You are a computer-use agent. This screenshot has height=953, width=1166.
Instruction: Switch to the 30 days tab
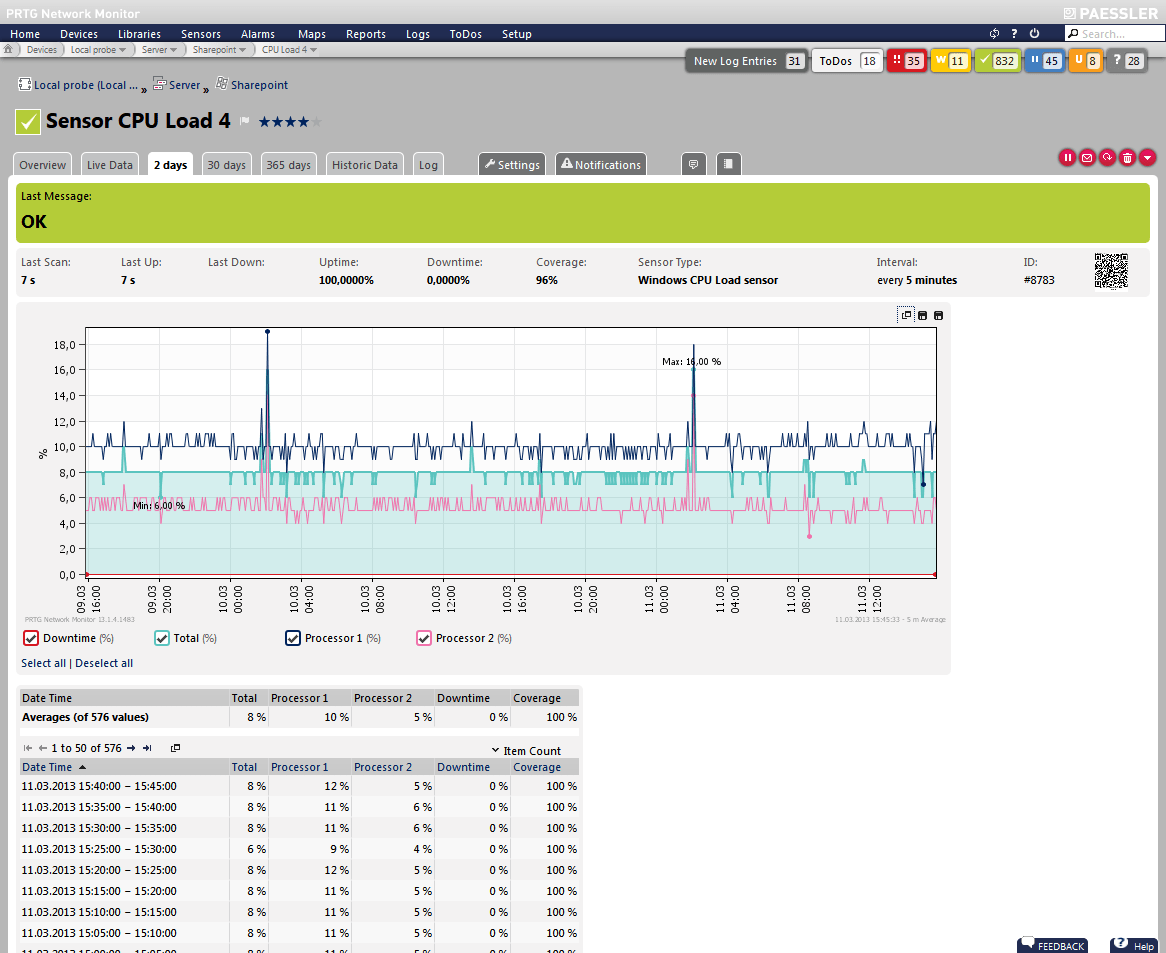click(x=226, y=164)
